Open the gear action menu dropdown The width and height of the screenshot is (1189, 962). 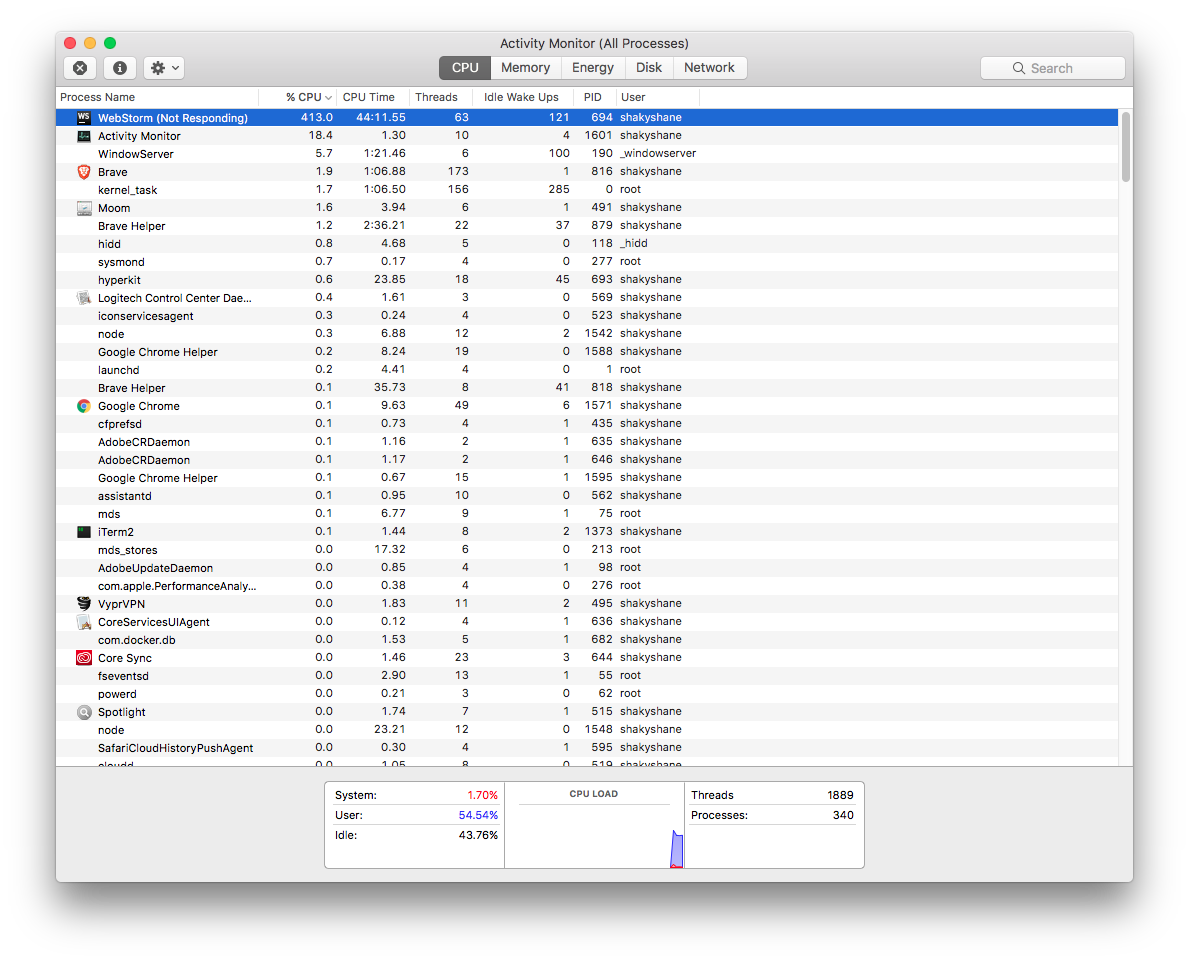165,68
